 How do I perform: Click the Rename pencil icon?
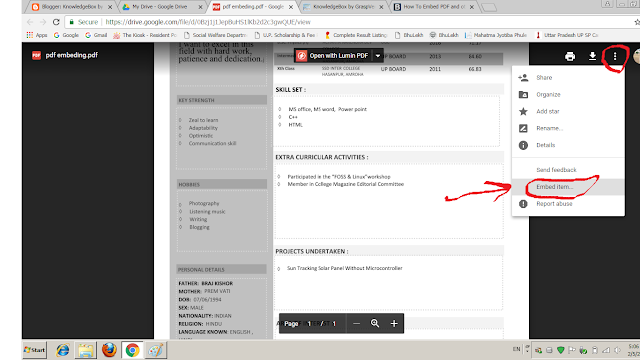point(523,128)
